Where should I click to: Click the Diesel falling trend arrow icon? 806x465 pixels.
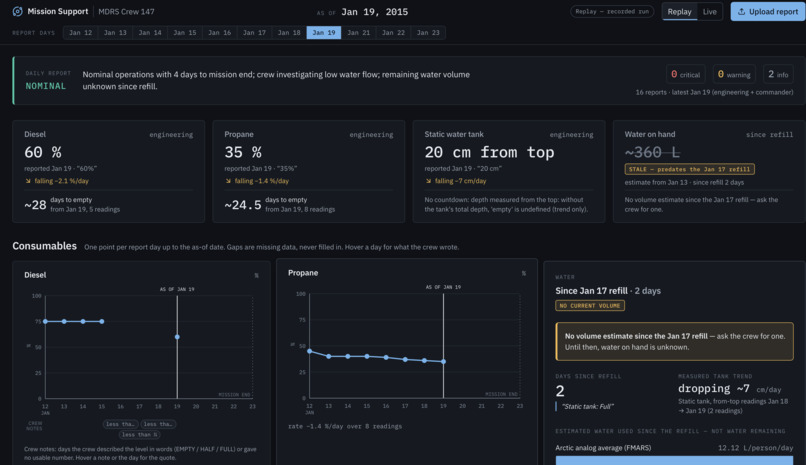coord(28,181)
